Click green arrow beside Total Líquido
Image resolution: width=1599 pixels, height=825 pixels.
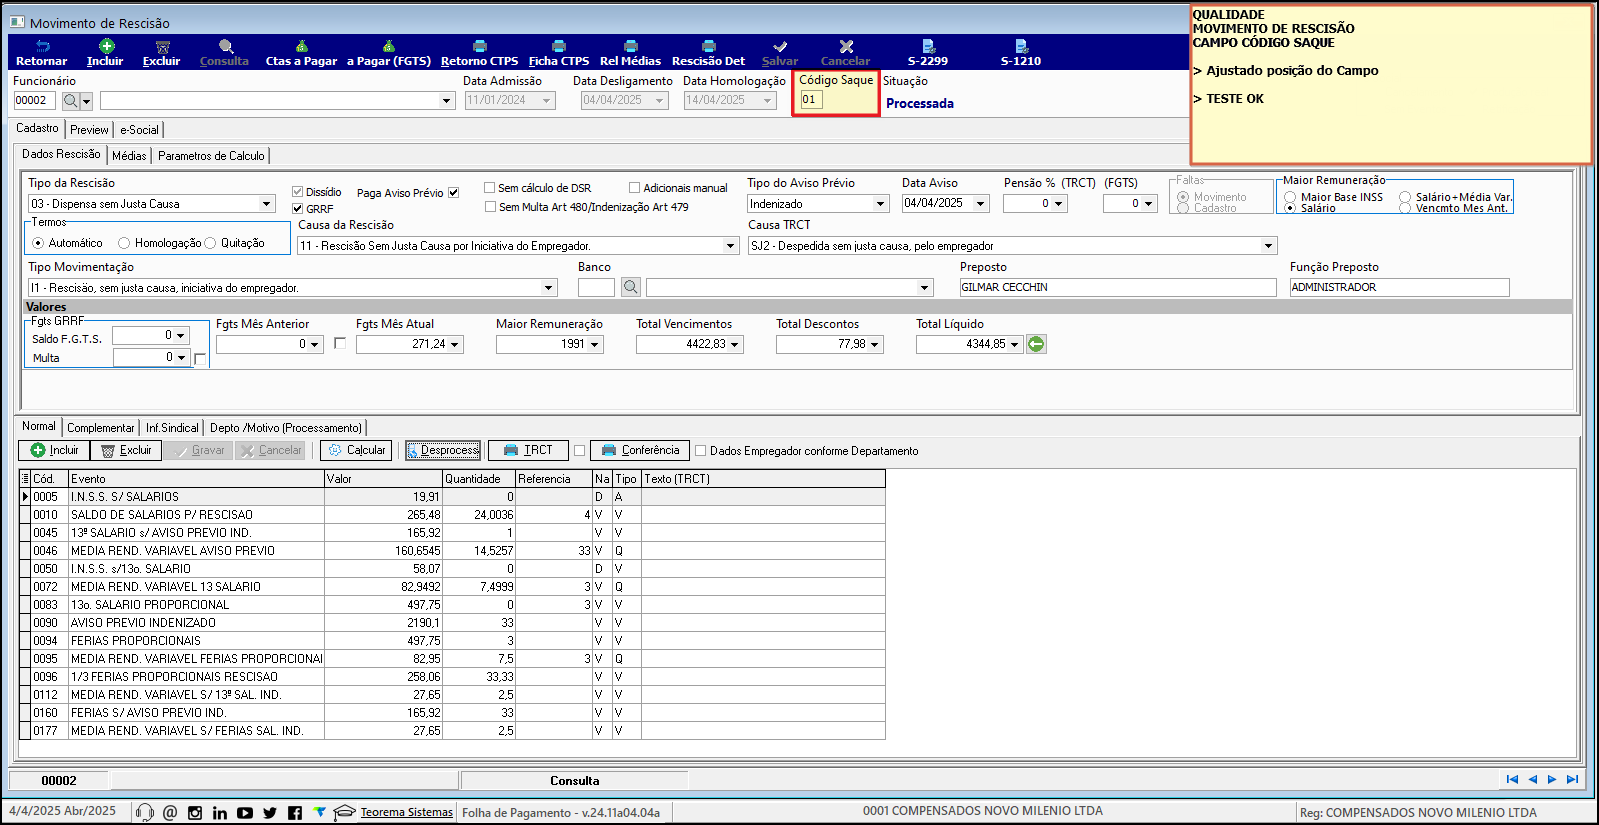[x=1036, y=344]
